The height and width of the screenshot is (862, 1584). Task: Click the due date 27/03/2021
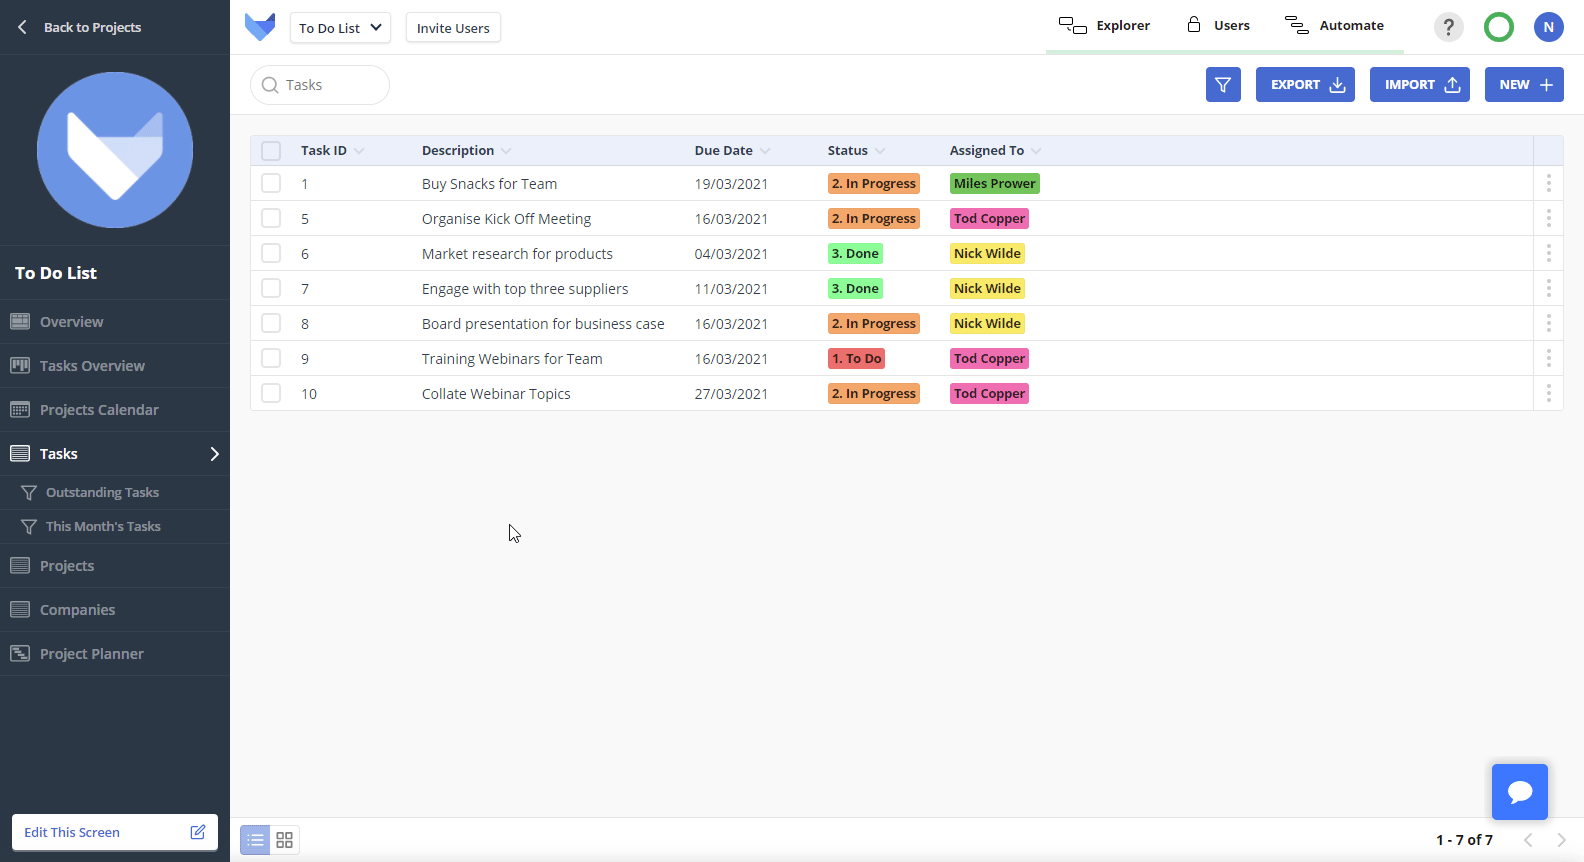[x=731, y=394]
